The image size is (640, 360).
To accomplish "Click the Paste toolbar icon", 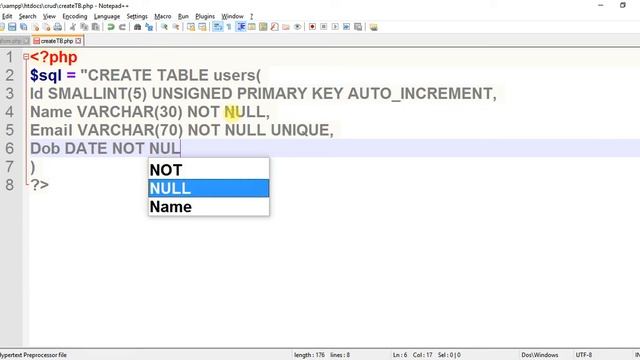I will [x=96, y=27].
